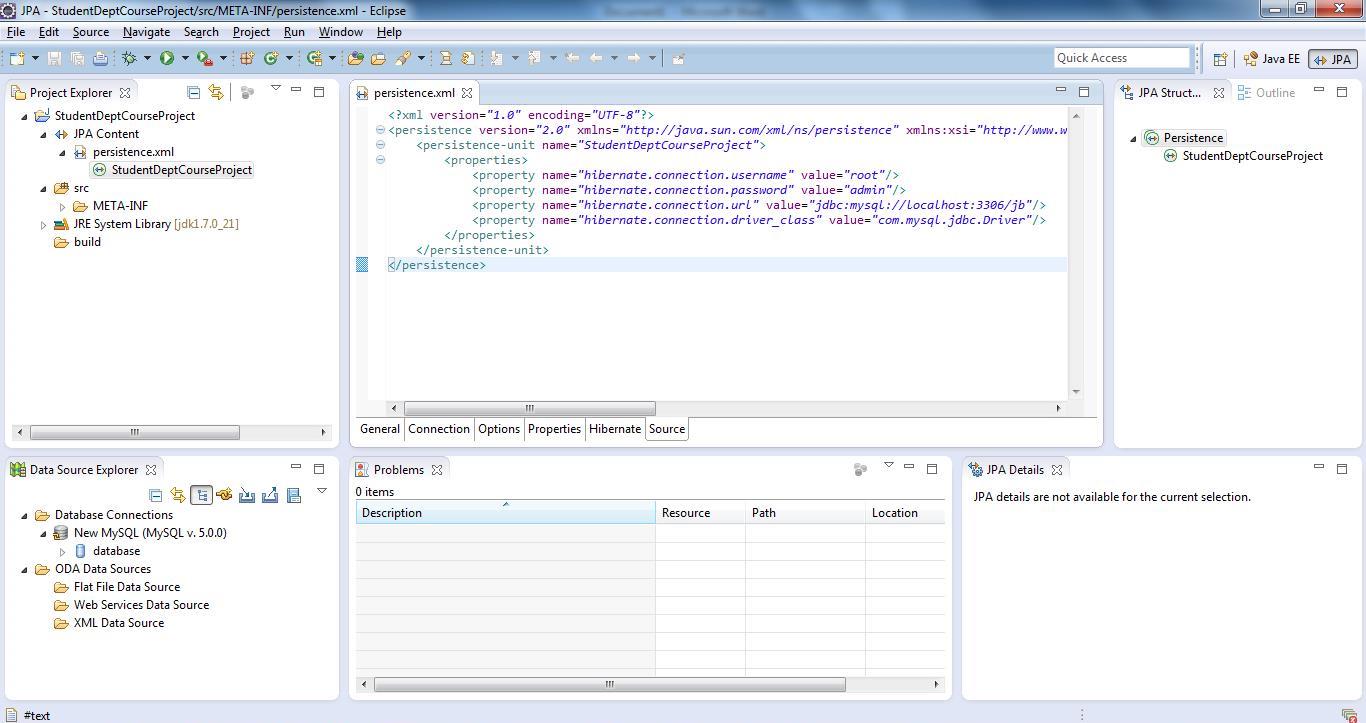Open the File menu
The height and width of the screenshot is (723, 1366).
tap(16, 32)
